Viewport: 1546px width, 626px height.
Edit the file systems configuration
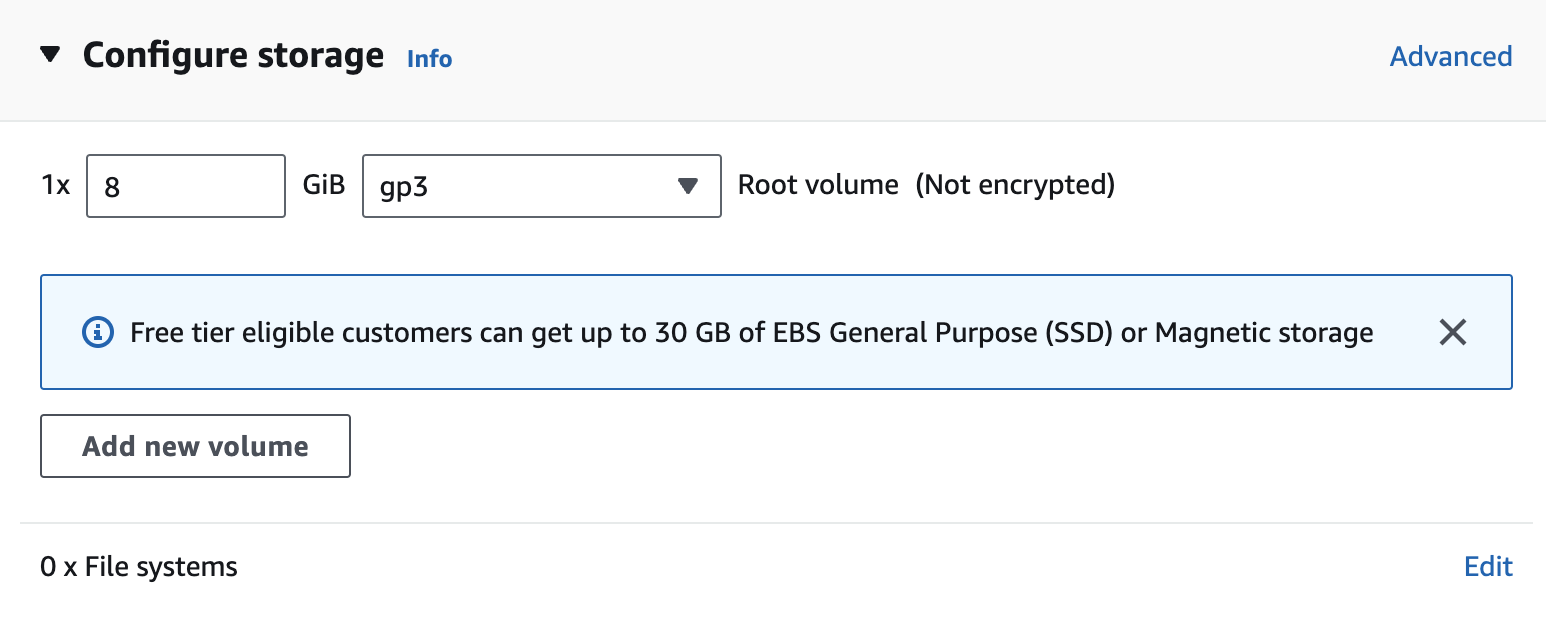[x=1488, y=567]
